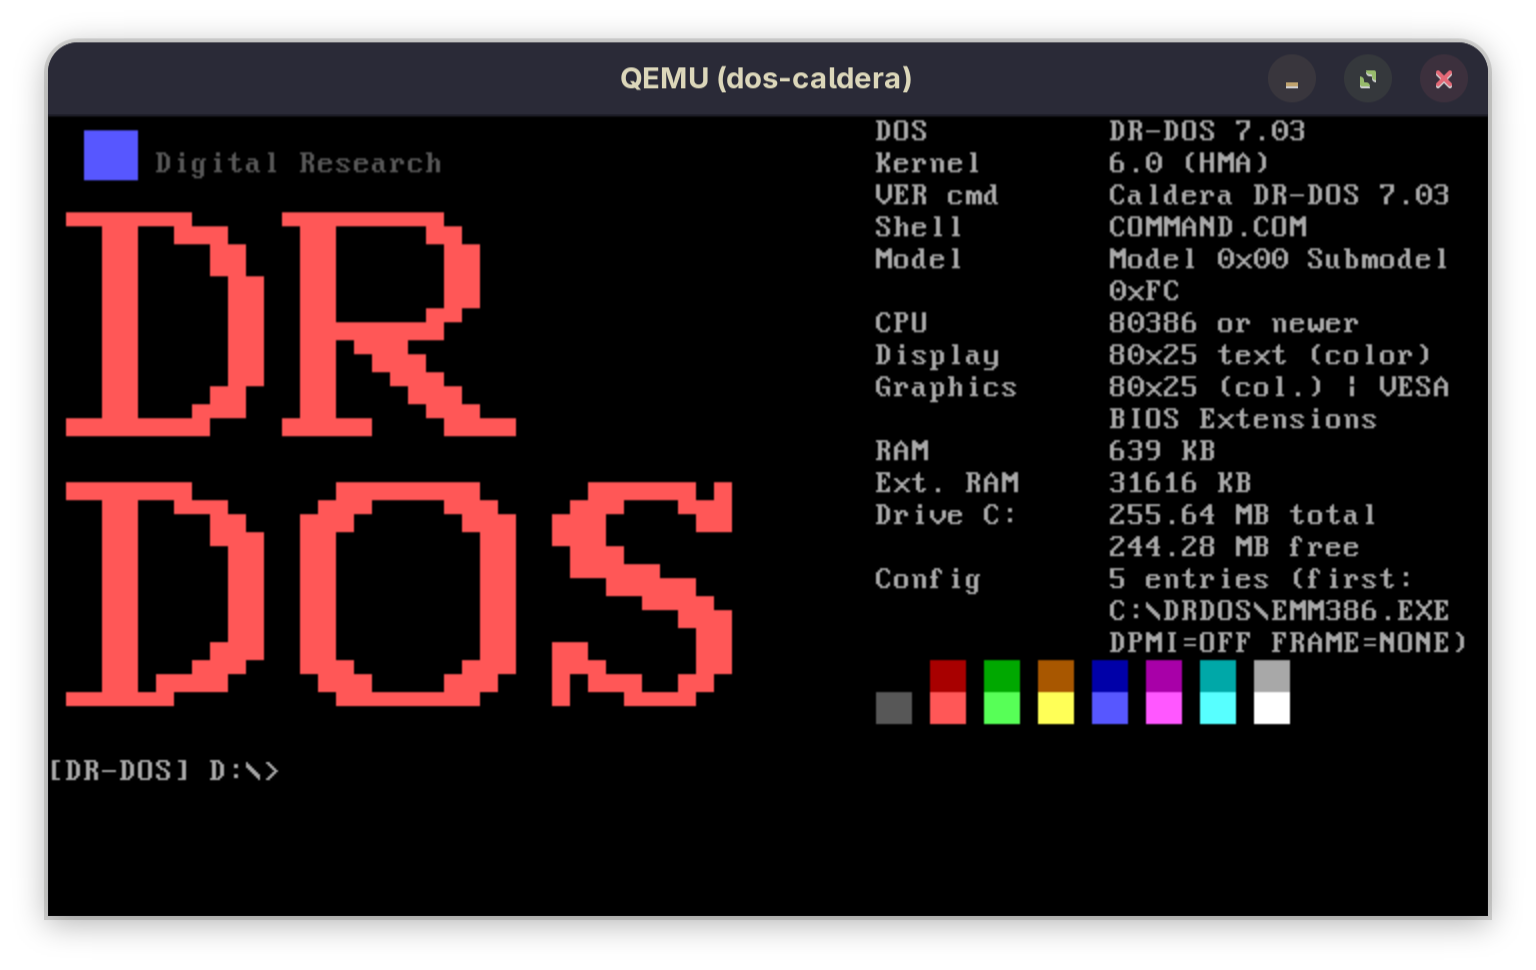Click the Drive C: label
Screen dimensions: 1536x970
coord(945,515)
